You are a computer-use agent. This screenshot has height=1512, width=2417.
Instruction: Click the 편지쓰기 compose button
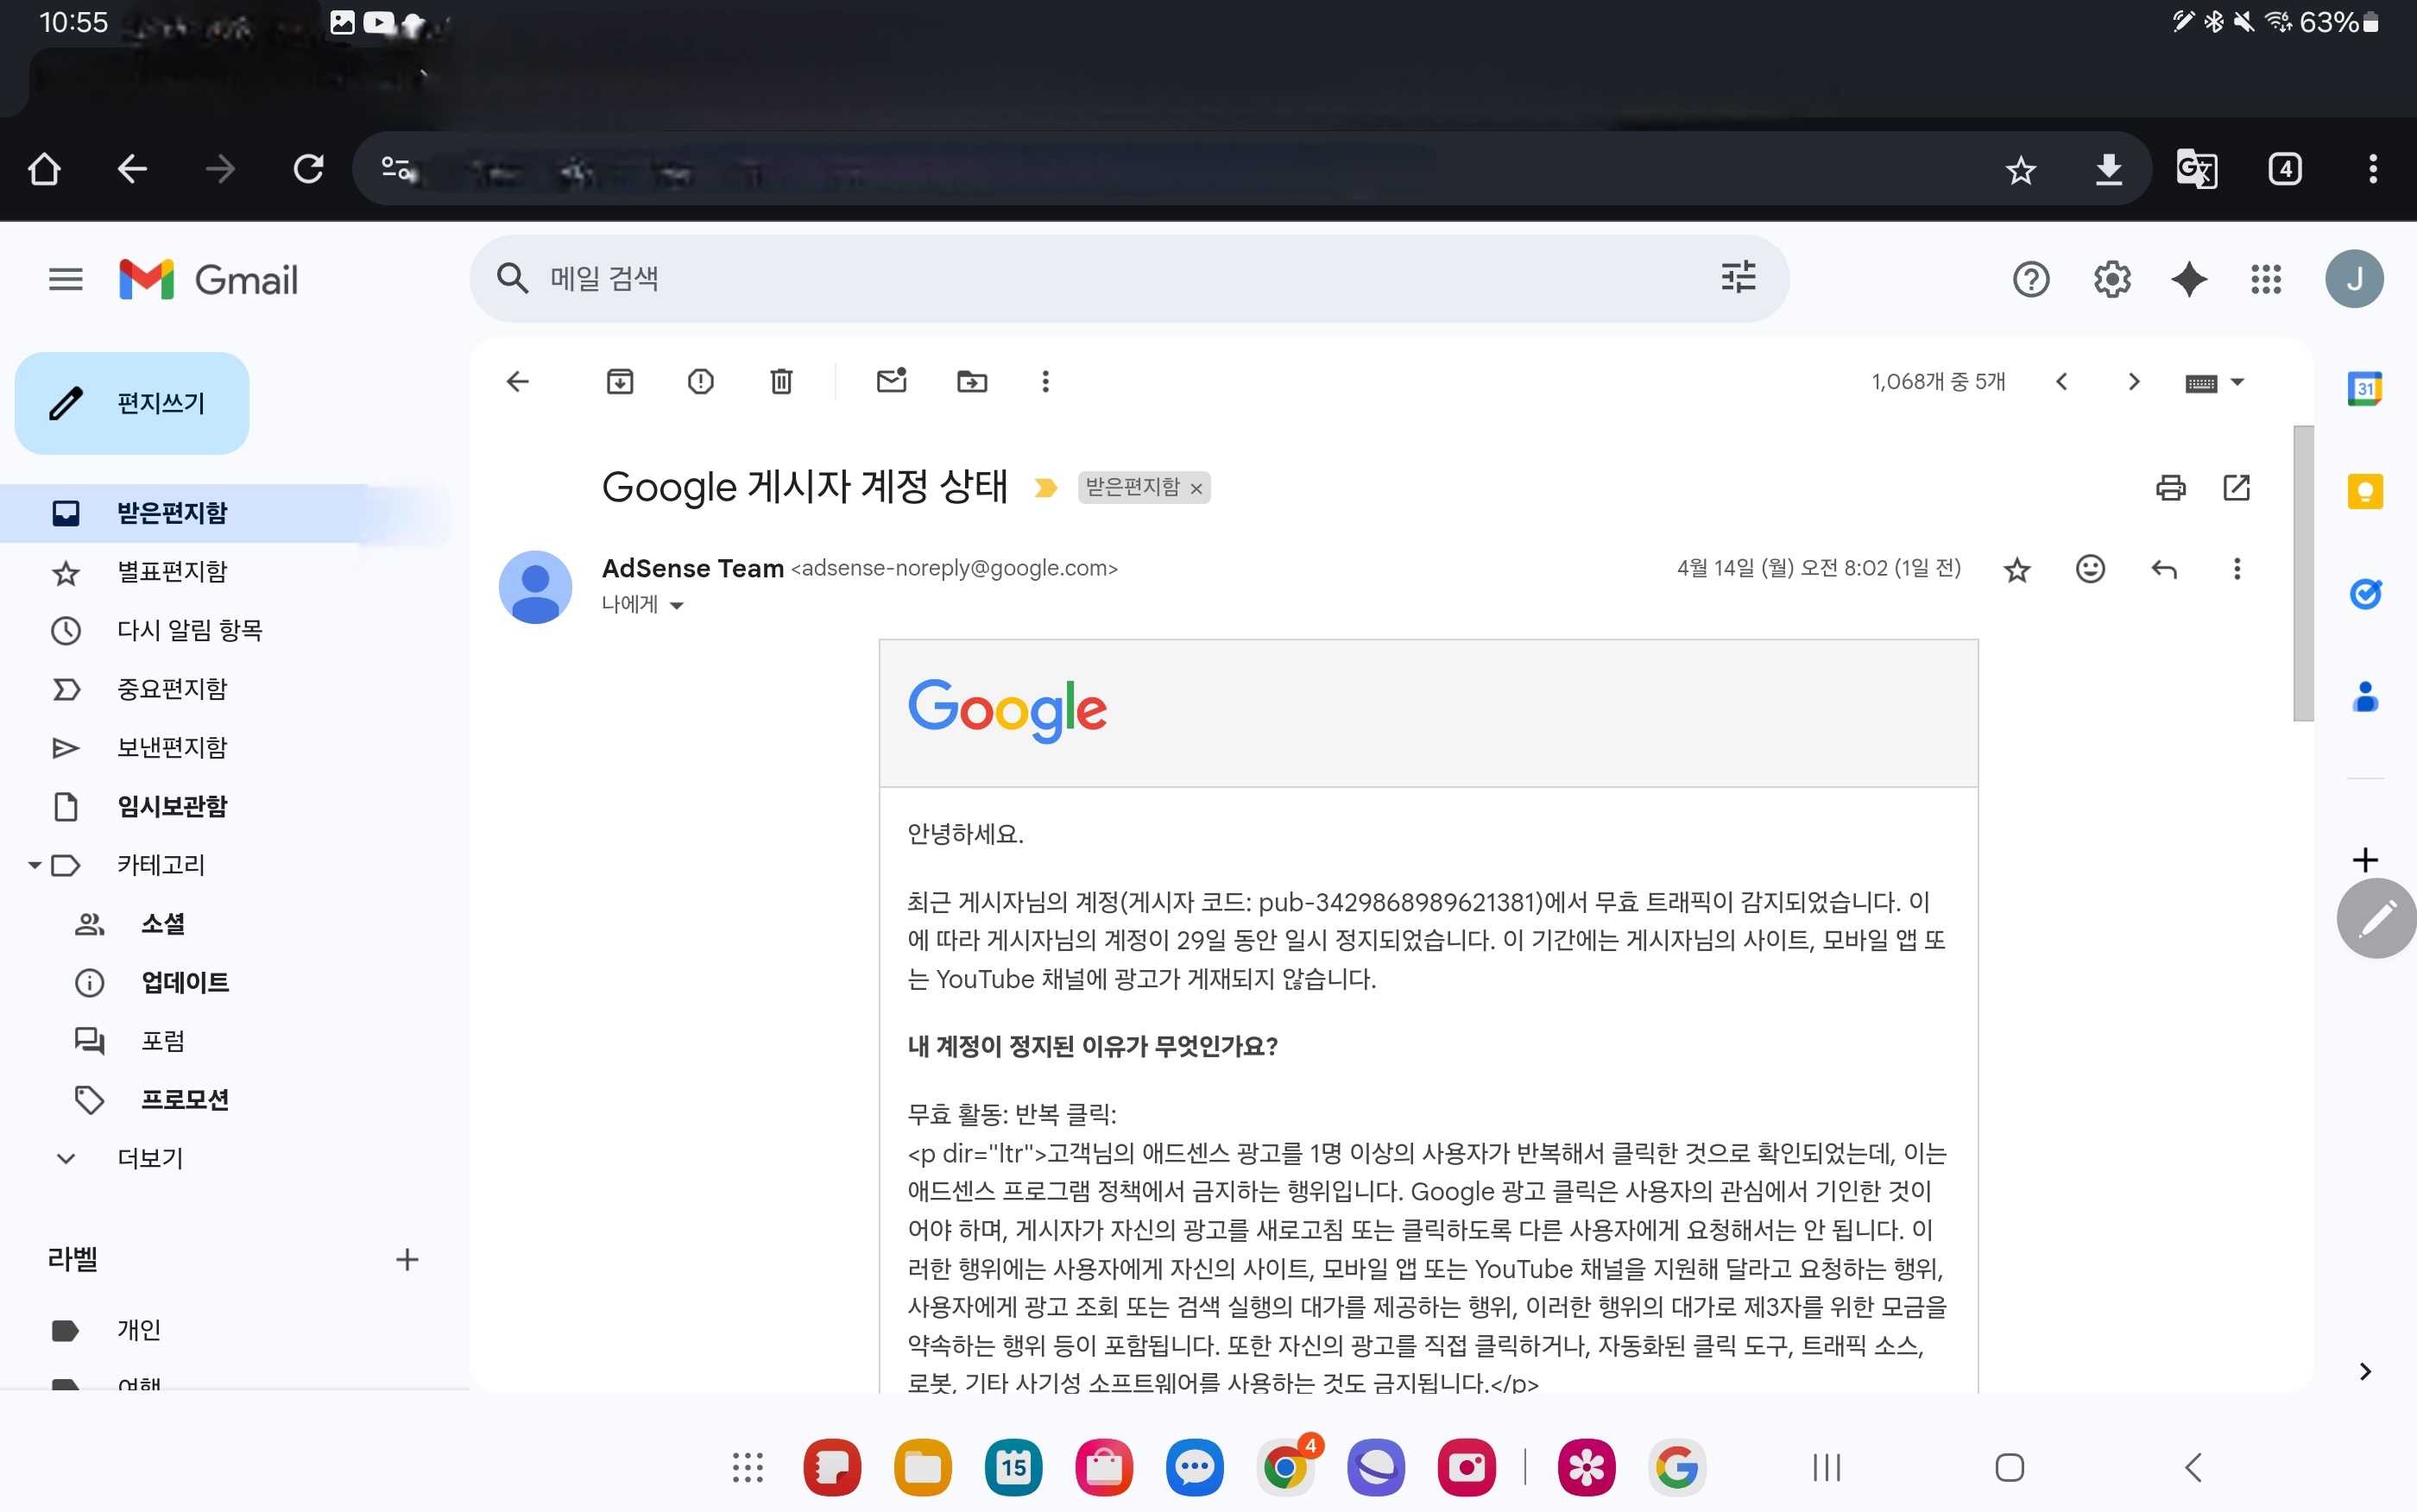point(132,403)
